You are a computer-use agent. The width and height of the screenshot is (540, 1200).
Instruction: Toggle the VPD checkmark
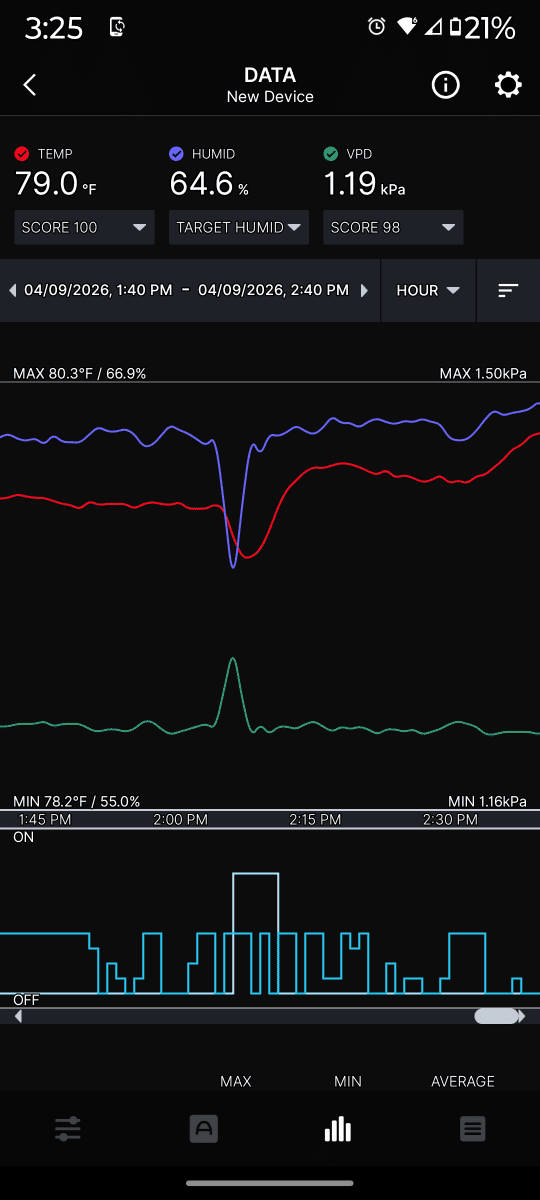(331, 154)
